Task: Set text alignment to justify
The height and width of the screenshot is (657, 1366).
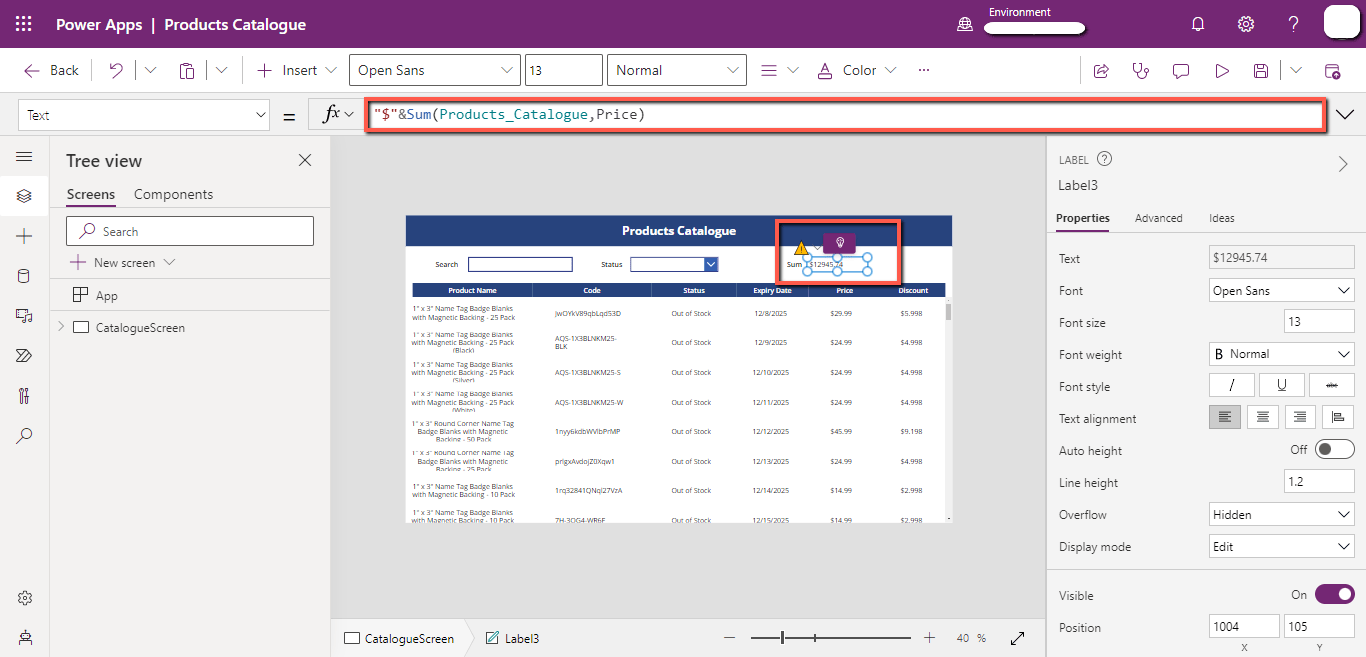Action: [x=1338, y=418]
